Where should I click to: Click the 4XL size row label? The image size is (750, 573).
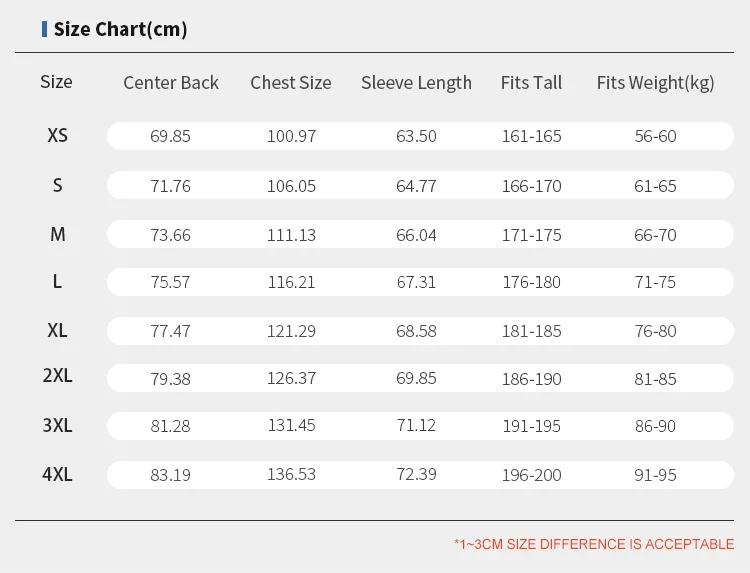click(57, 474)
